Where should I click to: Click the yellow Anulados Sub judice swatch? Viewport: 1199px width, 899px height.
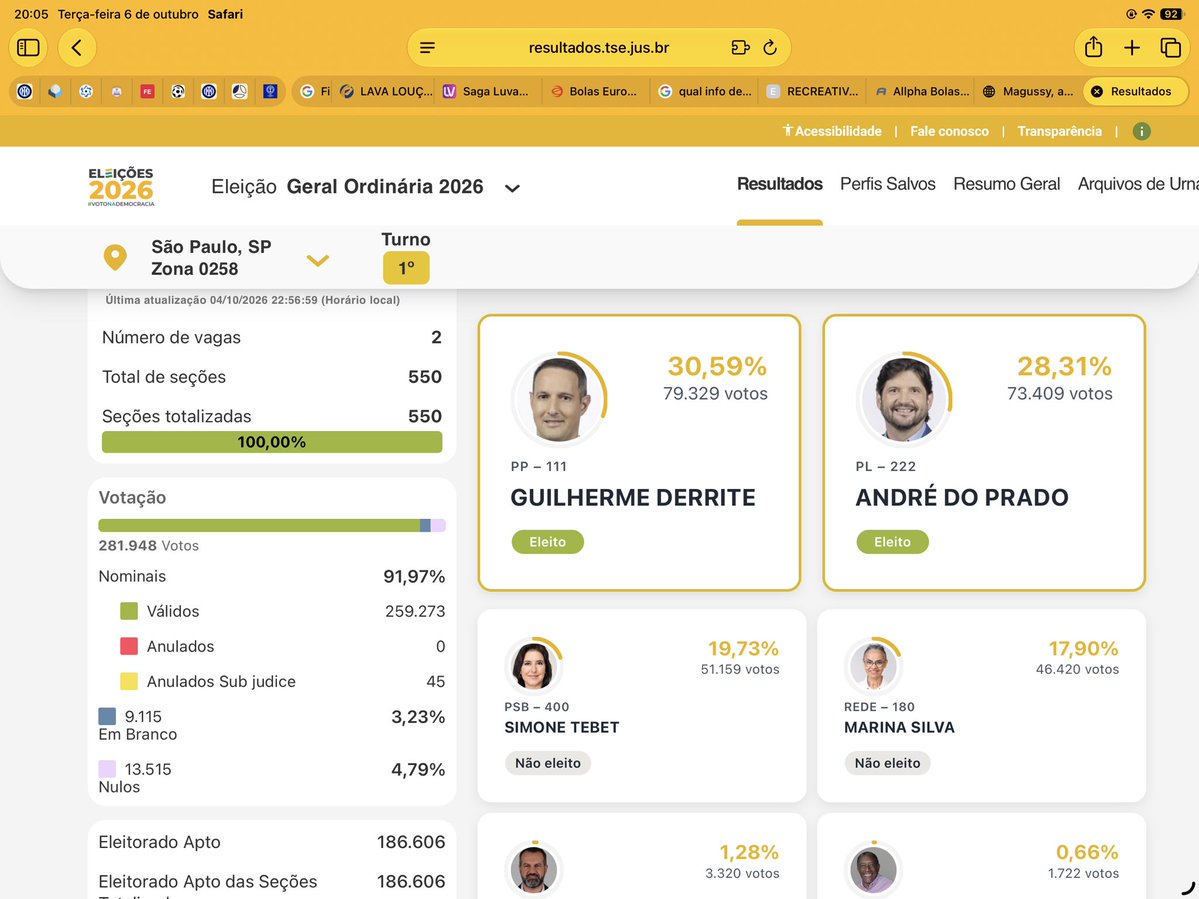tap(129, 681)
